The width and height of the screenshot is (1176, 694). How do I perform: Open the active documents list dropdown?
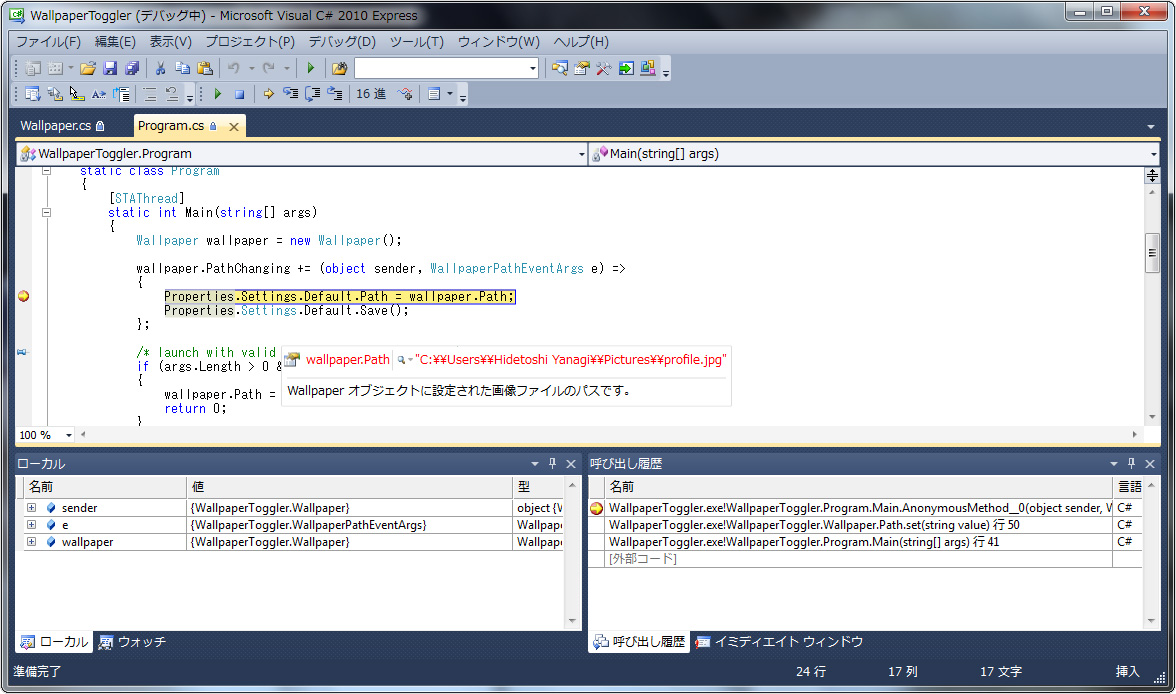(x=1151, y=127)
